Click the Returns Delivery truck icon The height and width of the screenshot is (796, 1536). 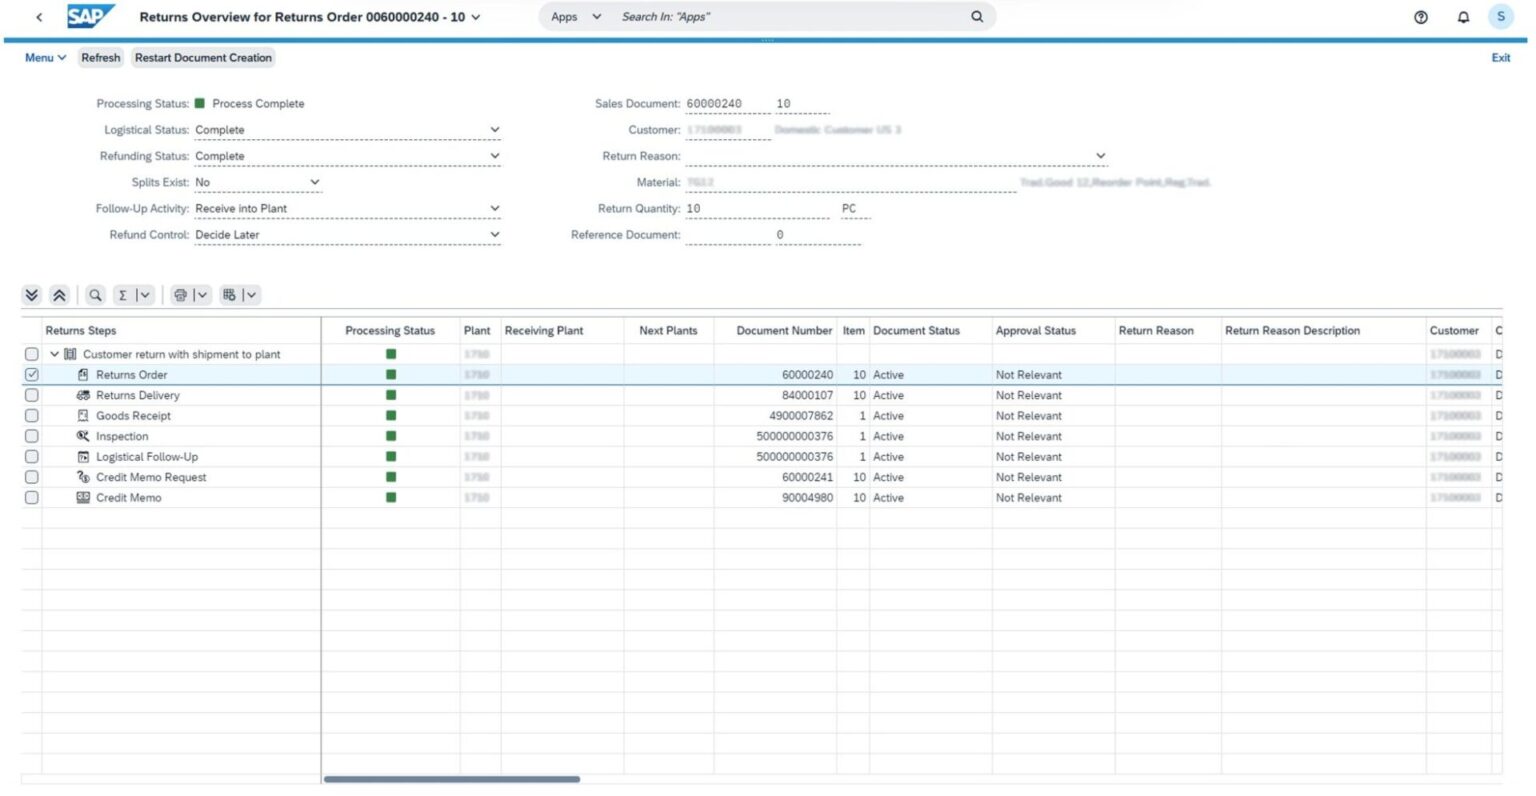pos(83,395)
